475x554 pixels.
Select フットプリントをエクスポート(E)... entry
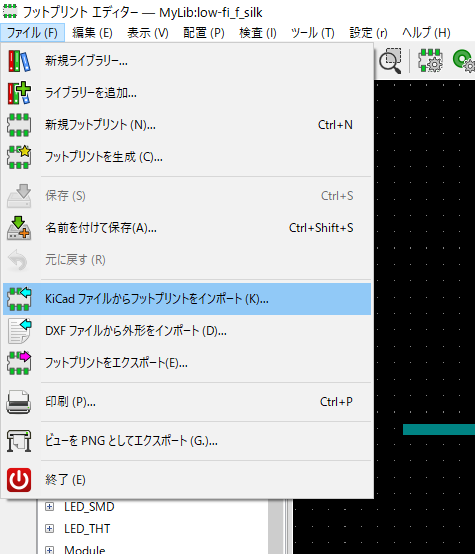187,363
